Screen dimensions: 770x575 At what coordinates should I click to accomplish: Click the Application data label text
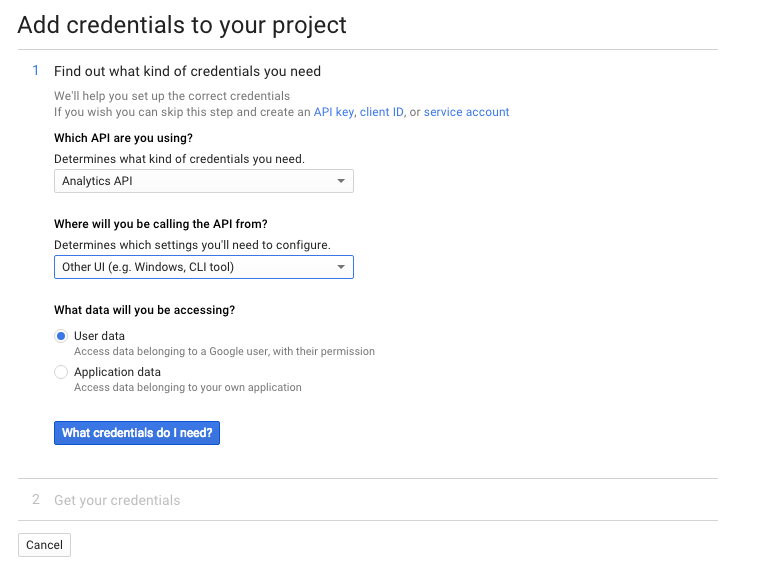(x=117, y=372)
